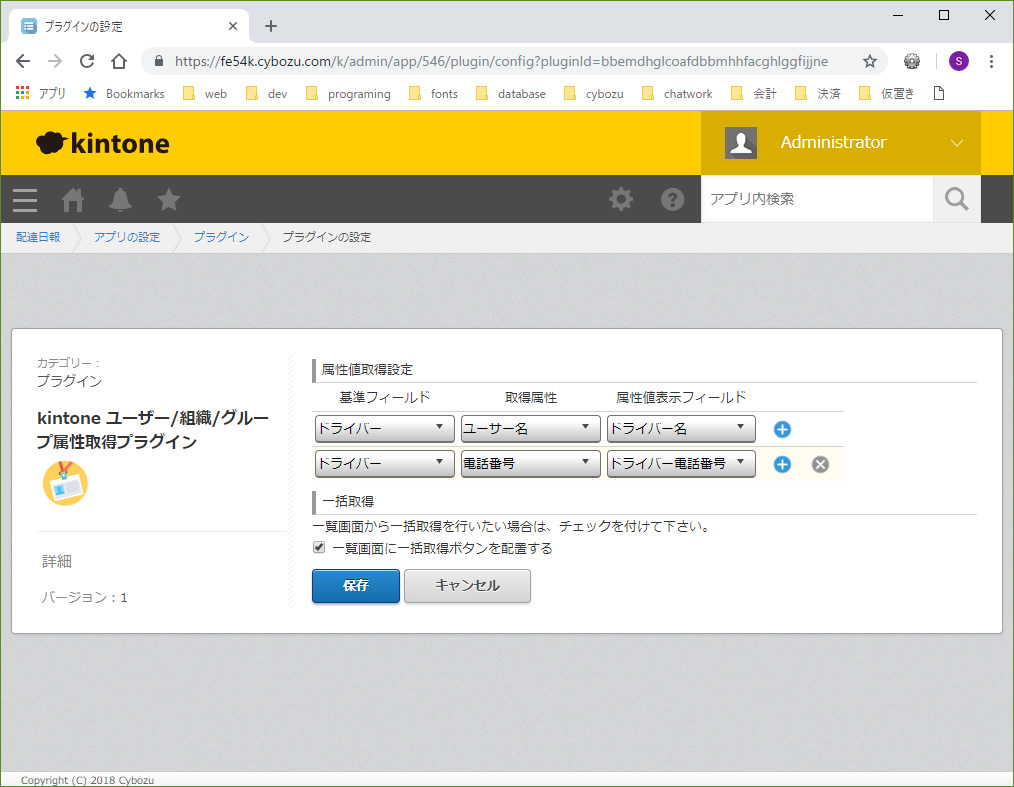Go to アプリの設定 breadcrumb link
The height and width of the screenshot is (787, 1014).
click(x=127, y=237)
